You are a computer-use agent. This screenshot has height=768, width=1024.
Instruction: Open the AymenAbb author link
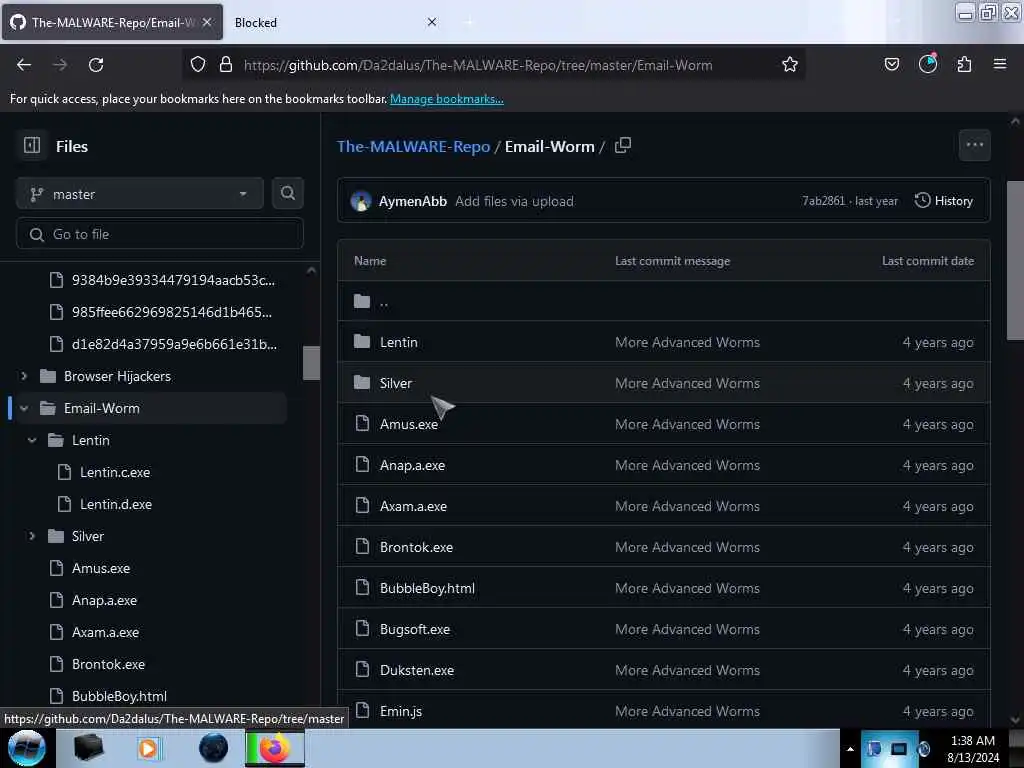[413, 201]
